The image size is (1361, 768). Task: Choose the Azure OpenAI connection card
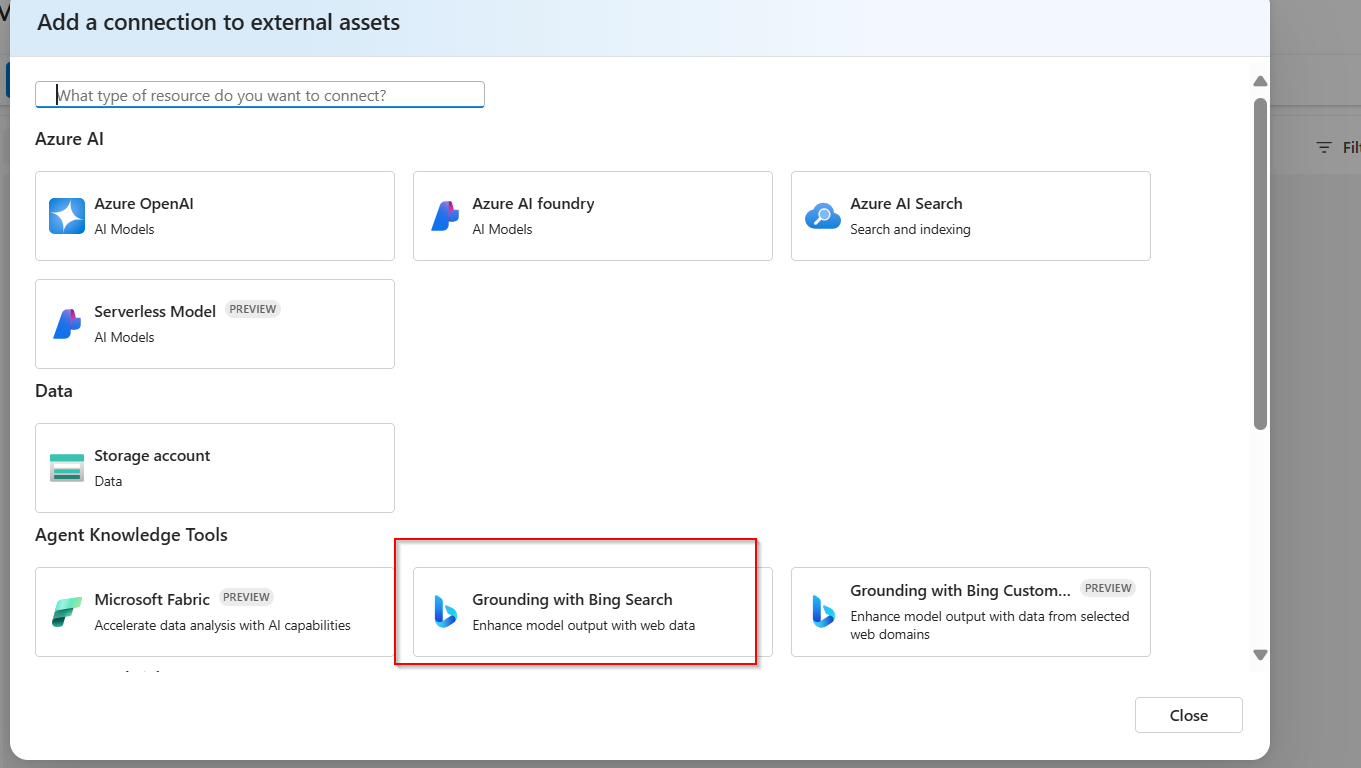click(214, 216)
